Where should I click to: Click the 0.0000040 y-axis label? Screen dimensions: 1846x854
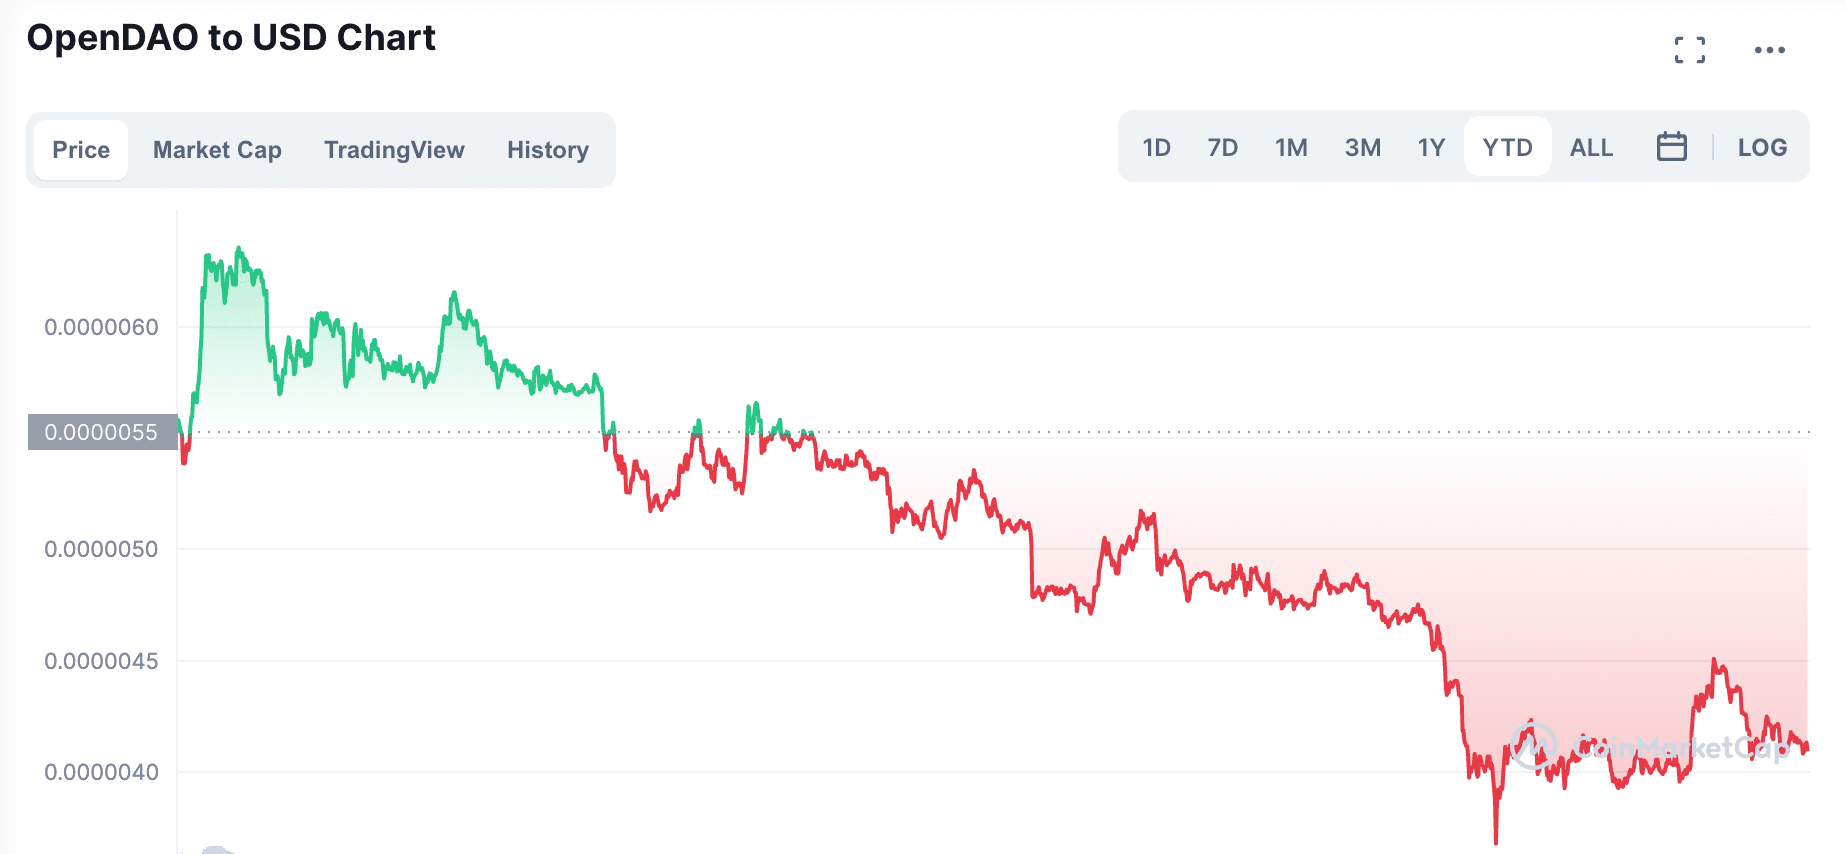pos(101,772)
